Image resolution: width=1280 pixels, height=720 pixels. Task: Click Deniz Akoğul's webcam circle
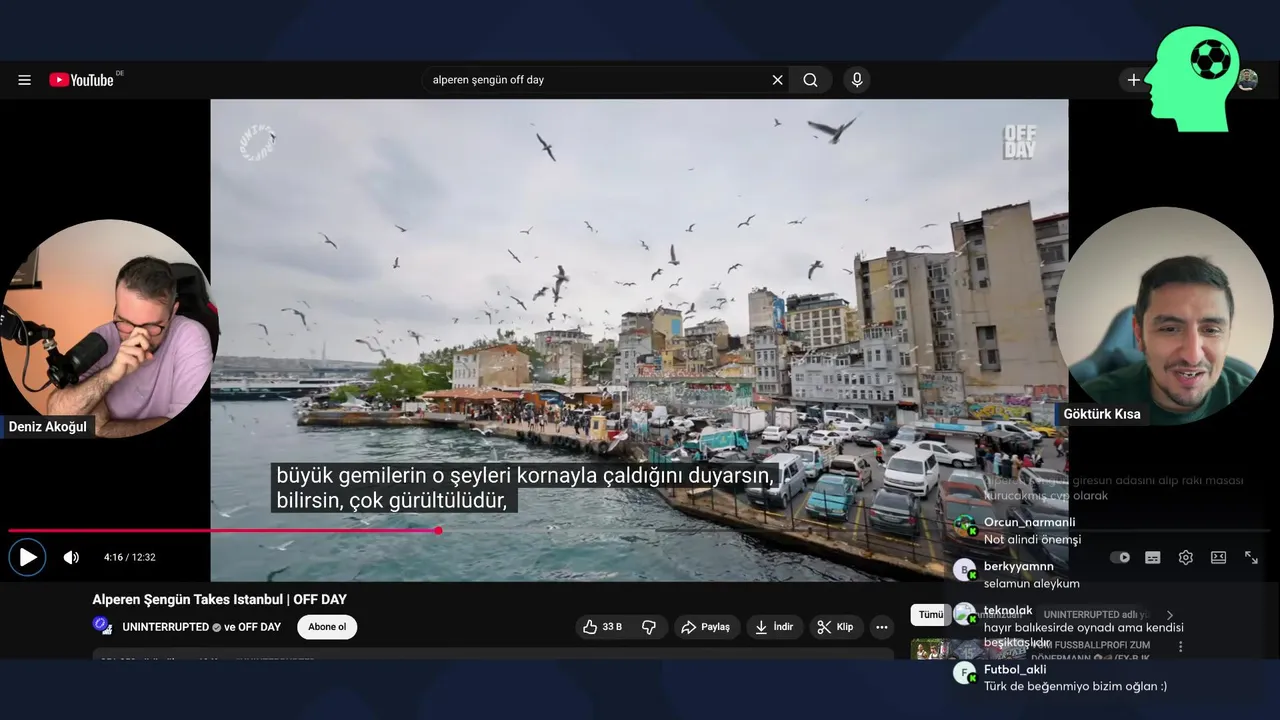108,329
